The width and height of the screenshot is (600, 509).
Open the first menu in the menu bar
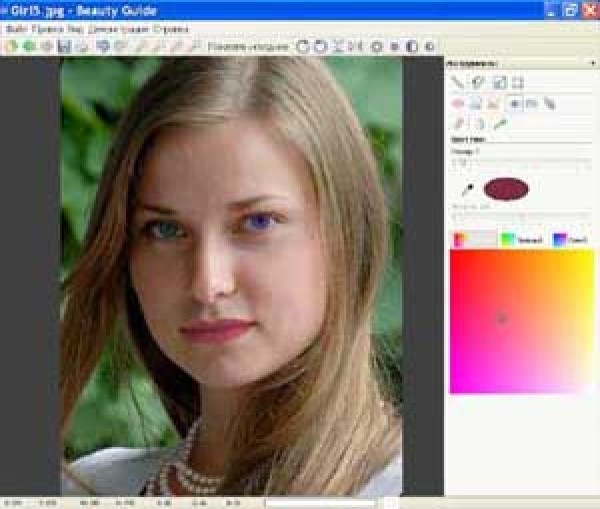pos(16,29)
